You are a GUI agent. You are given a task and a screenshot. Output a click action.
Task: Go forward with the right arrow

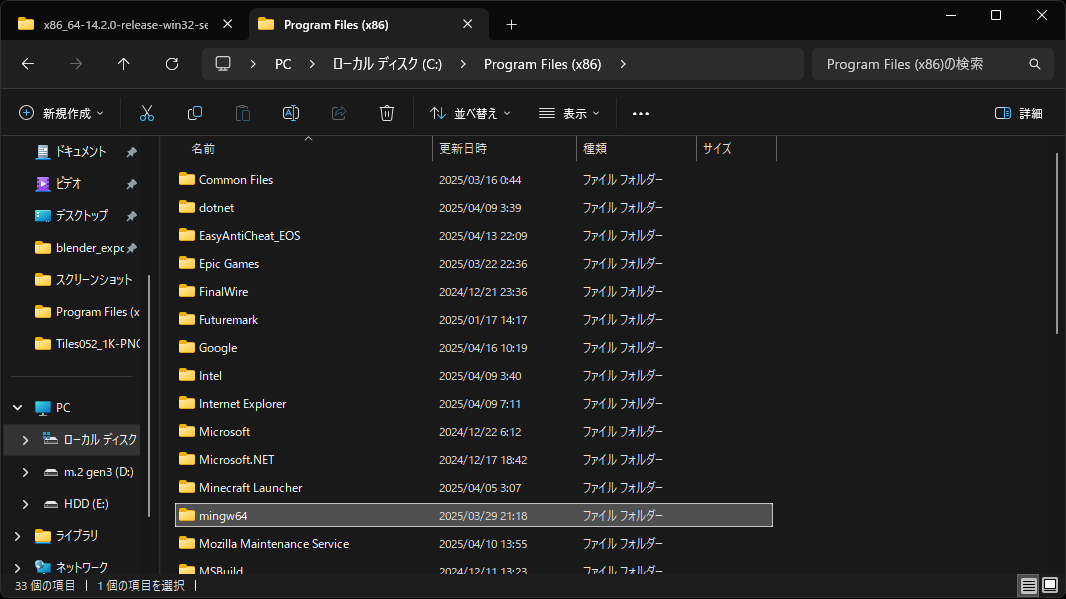75,64
